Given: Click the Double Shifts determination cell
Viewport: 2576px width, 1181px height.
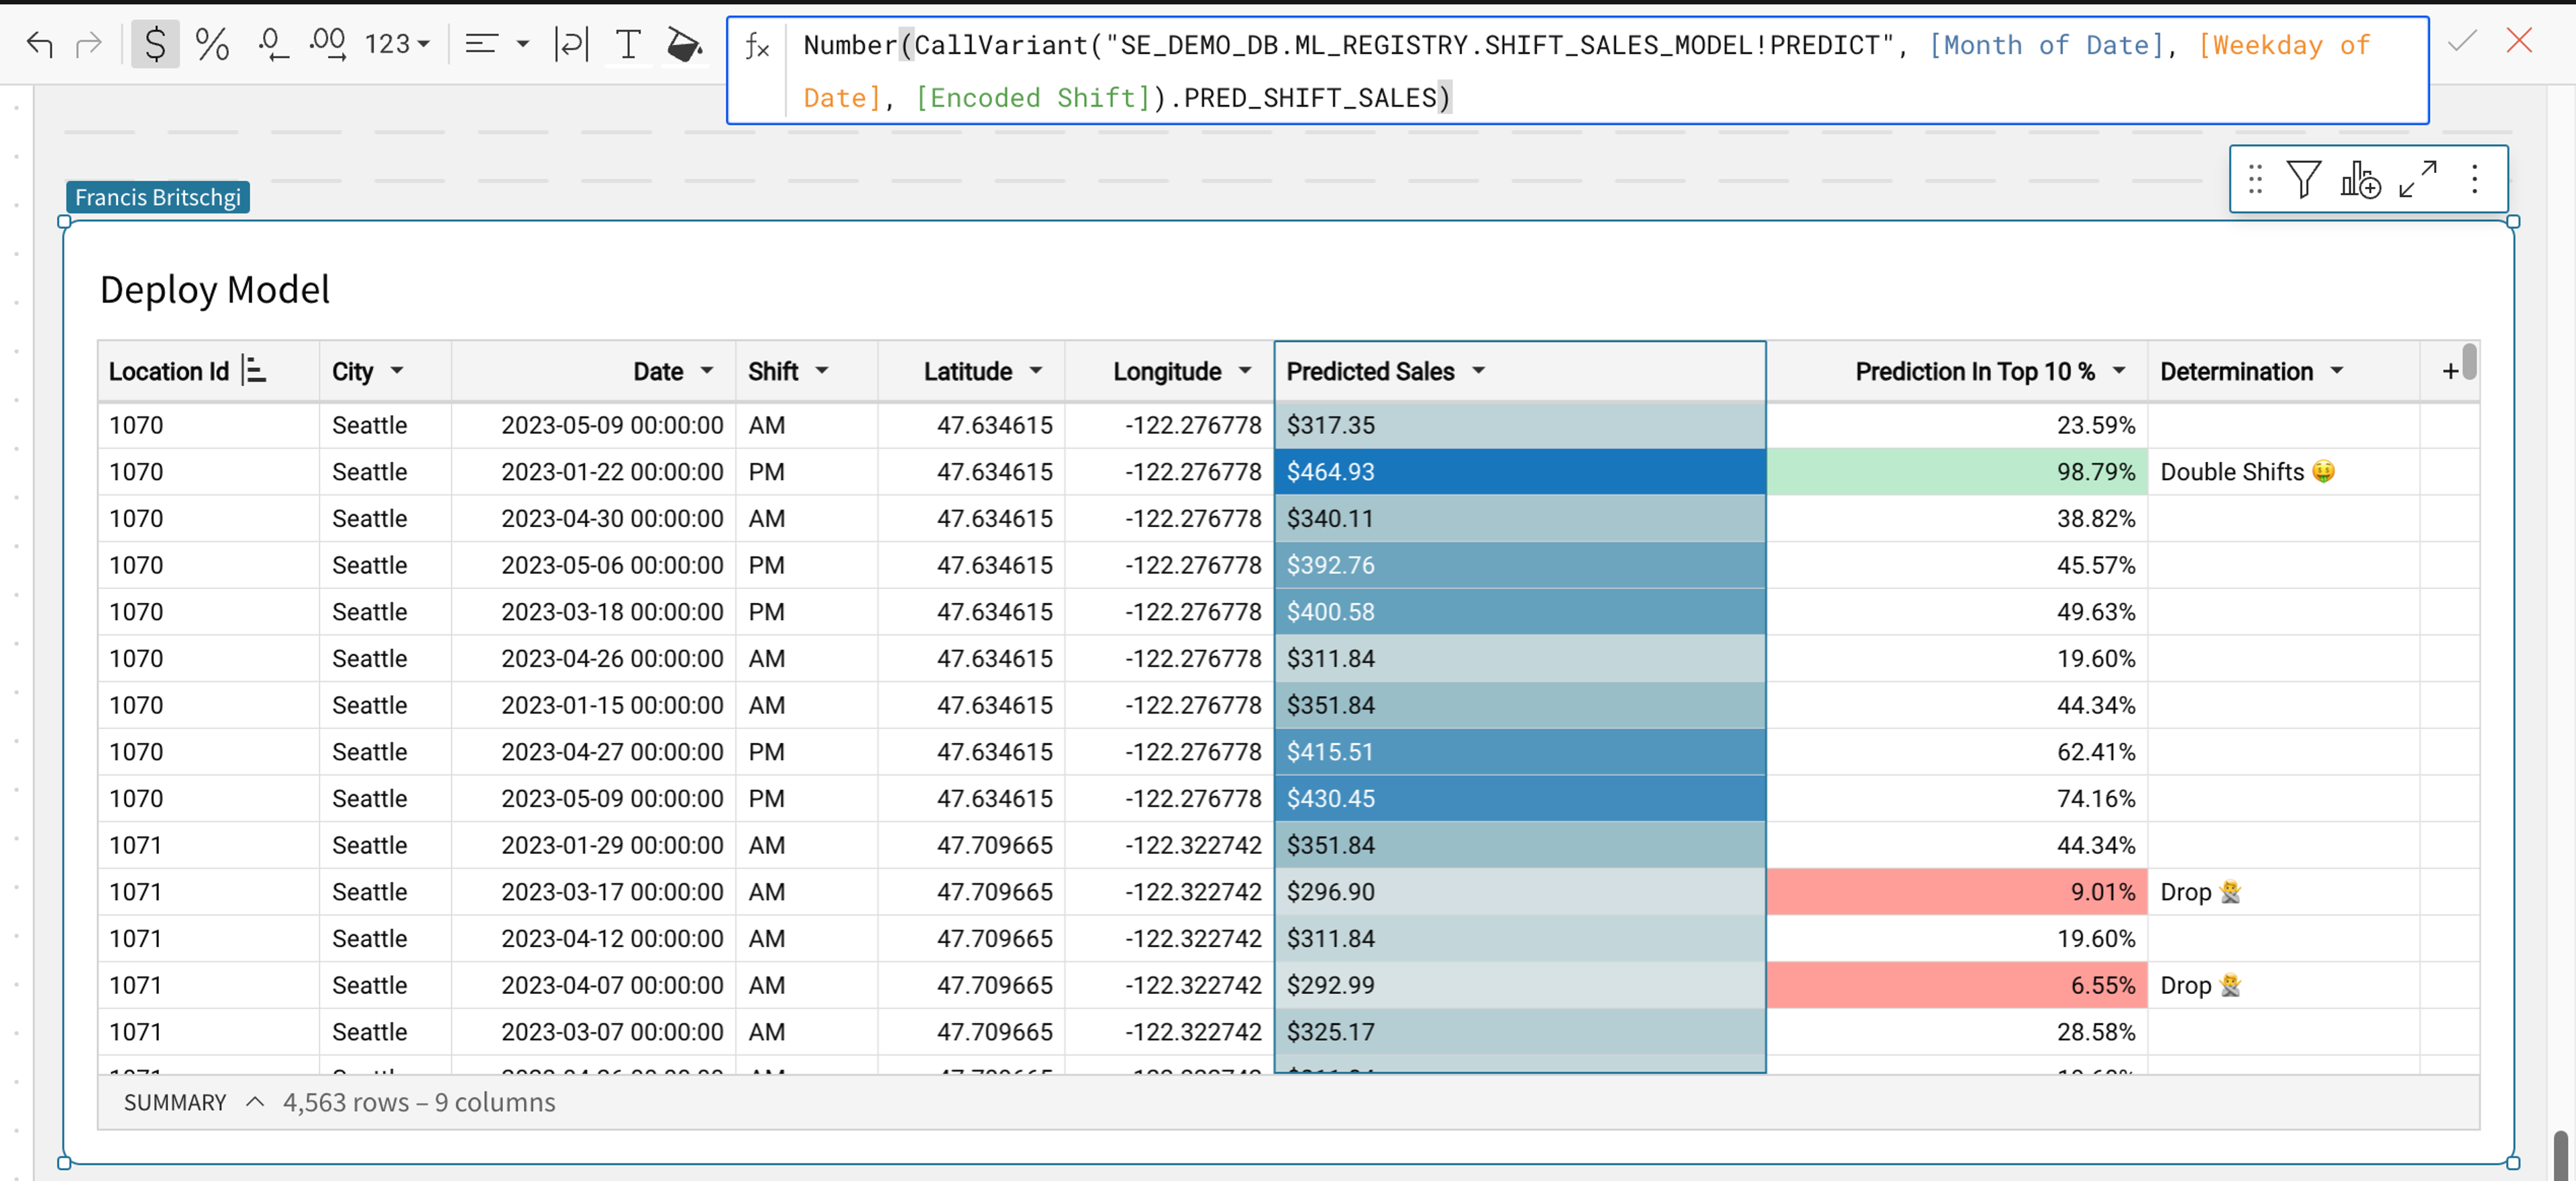Looking at the screenshot, I should point(2284,472).
